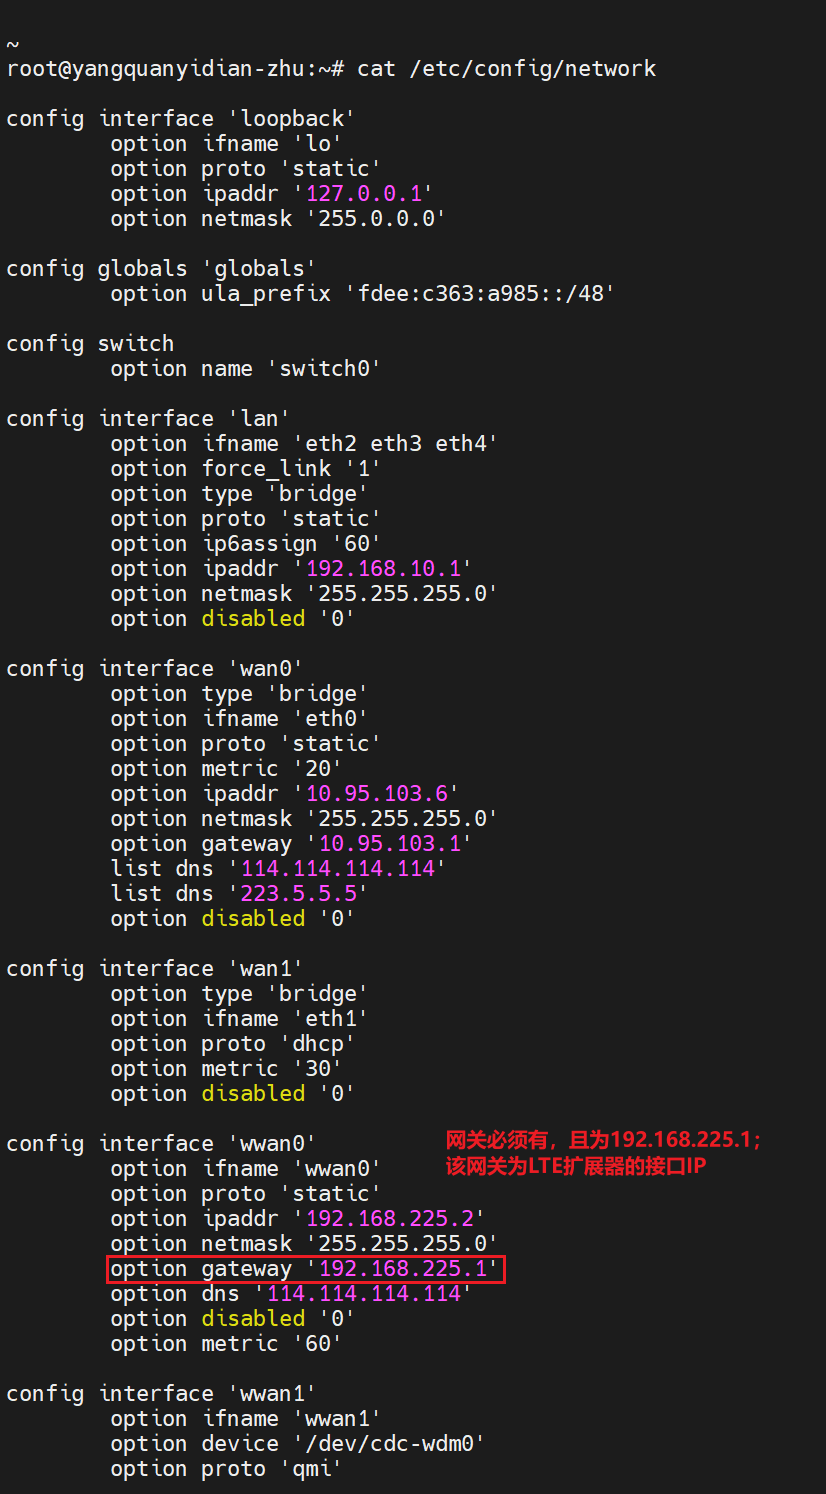Click the wan0 metric '20' line
The width and height of the screenshot is (826, 1494).
click(226, 769)
